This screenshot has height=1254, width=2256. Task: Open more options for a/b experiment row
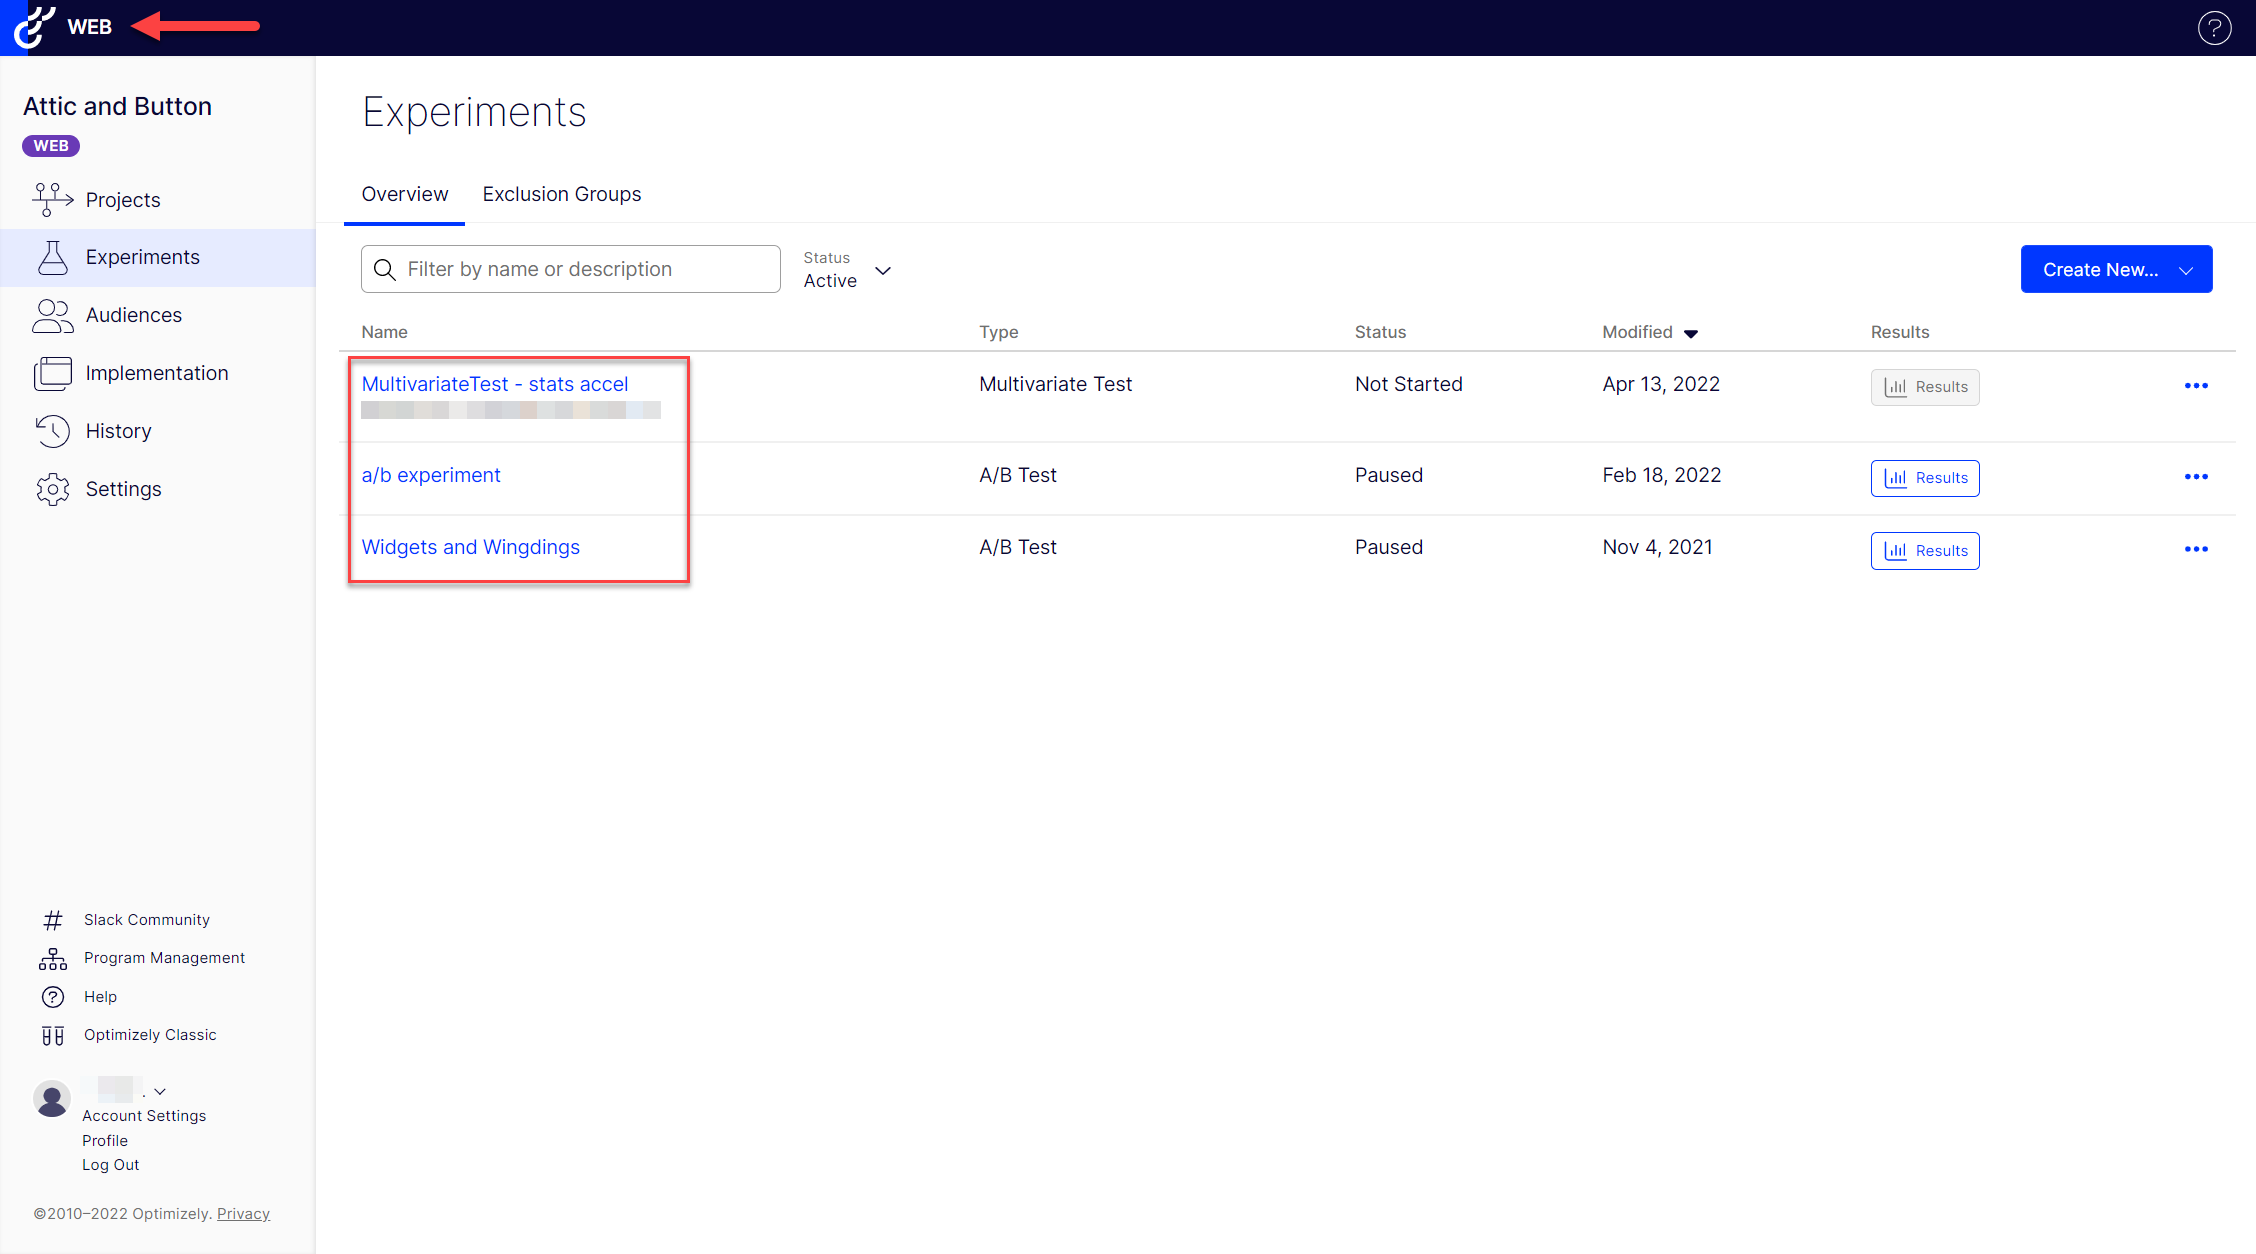coord(2196,477)
